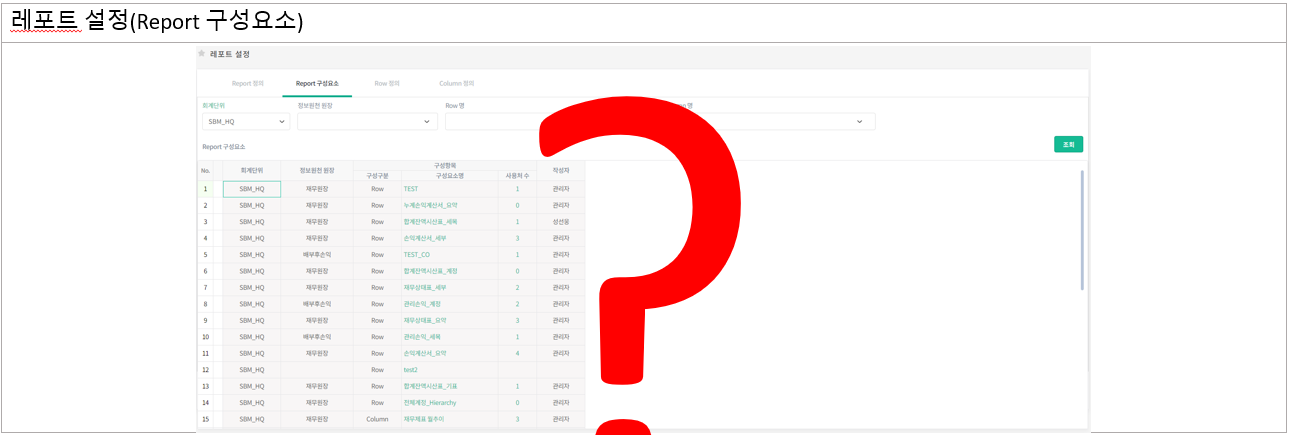The image size is (1290, 435).
Task: Open the Row 정의 tab
Action: tap(386, 84)
